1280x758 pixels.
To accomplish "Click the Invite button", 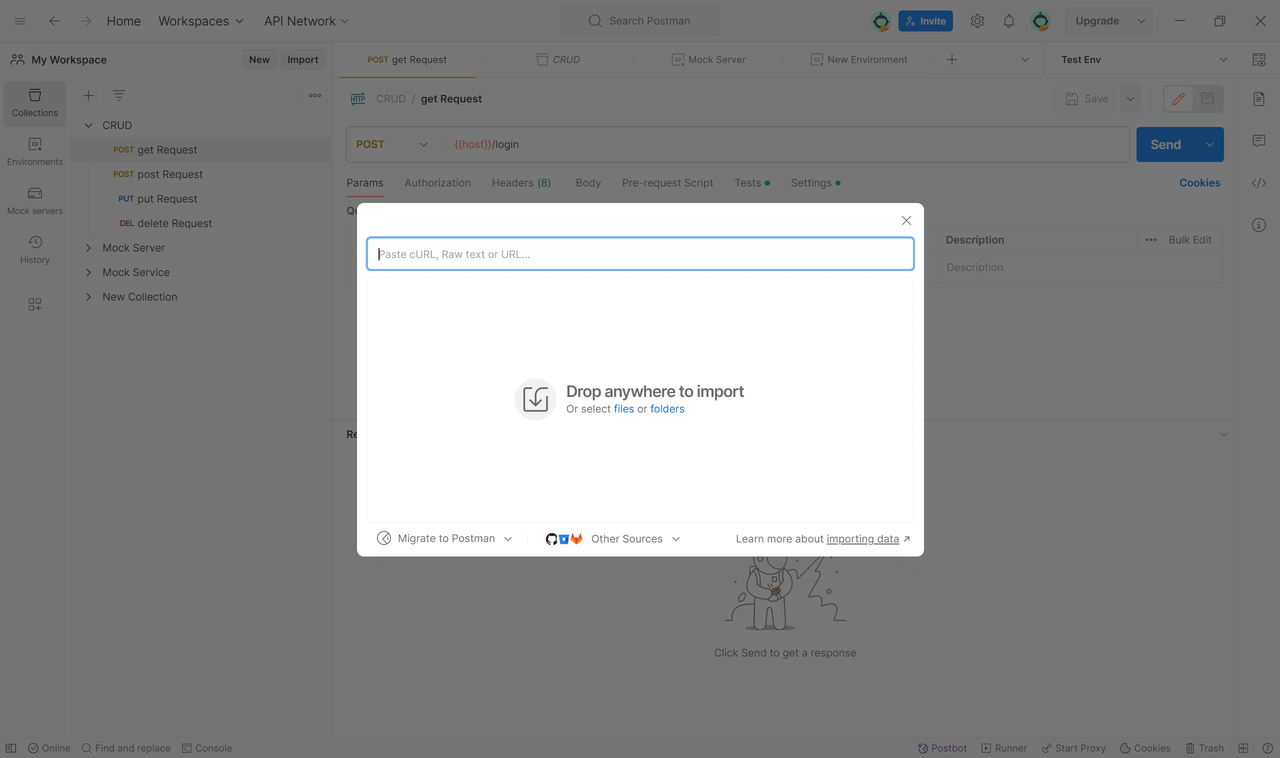I will coord(925,21).
